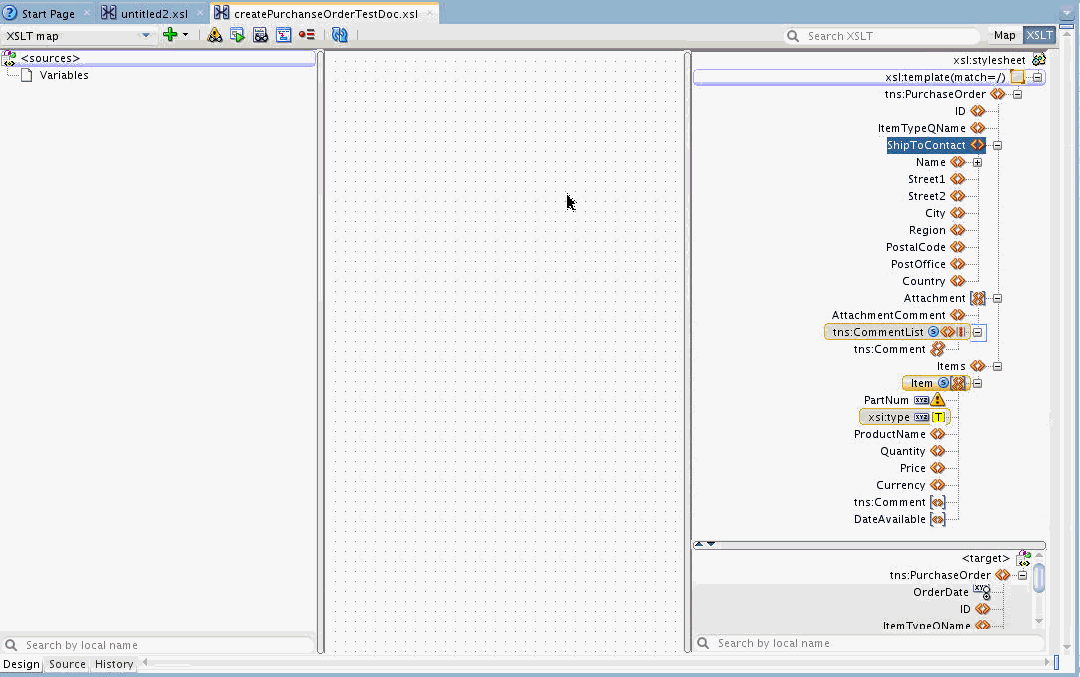The height and width of the screenshot is (677, 1080).
Task: Open the XSLT map combo box
Action: coord(78,36)
